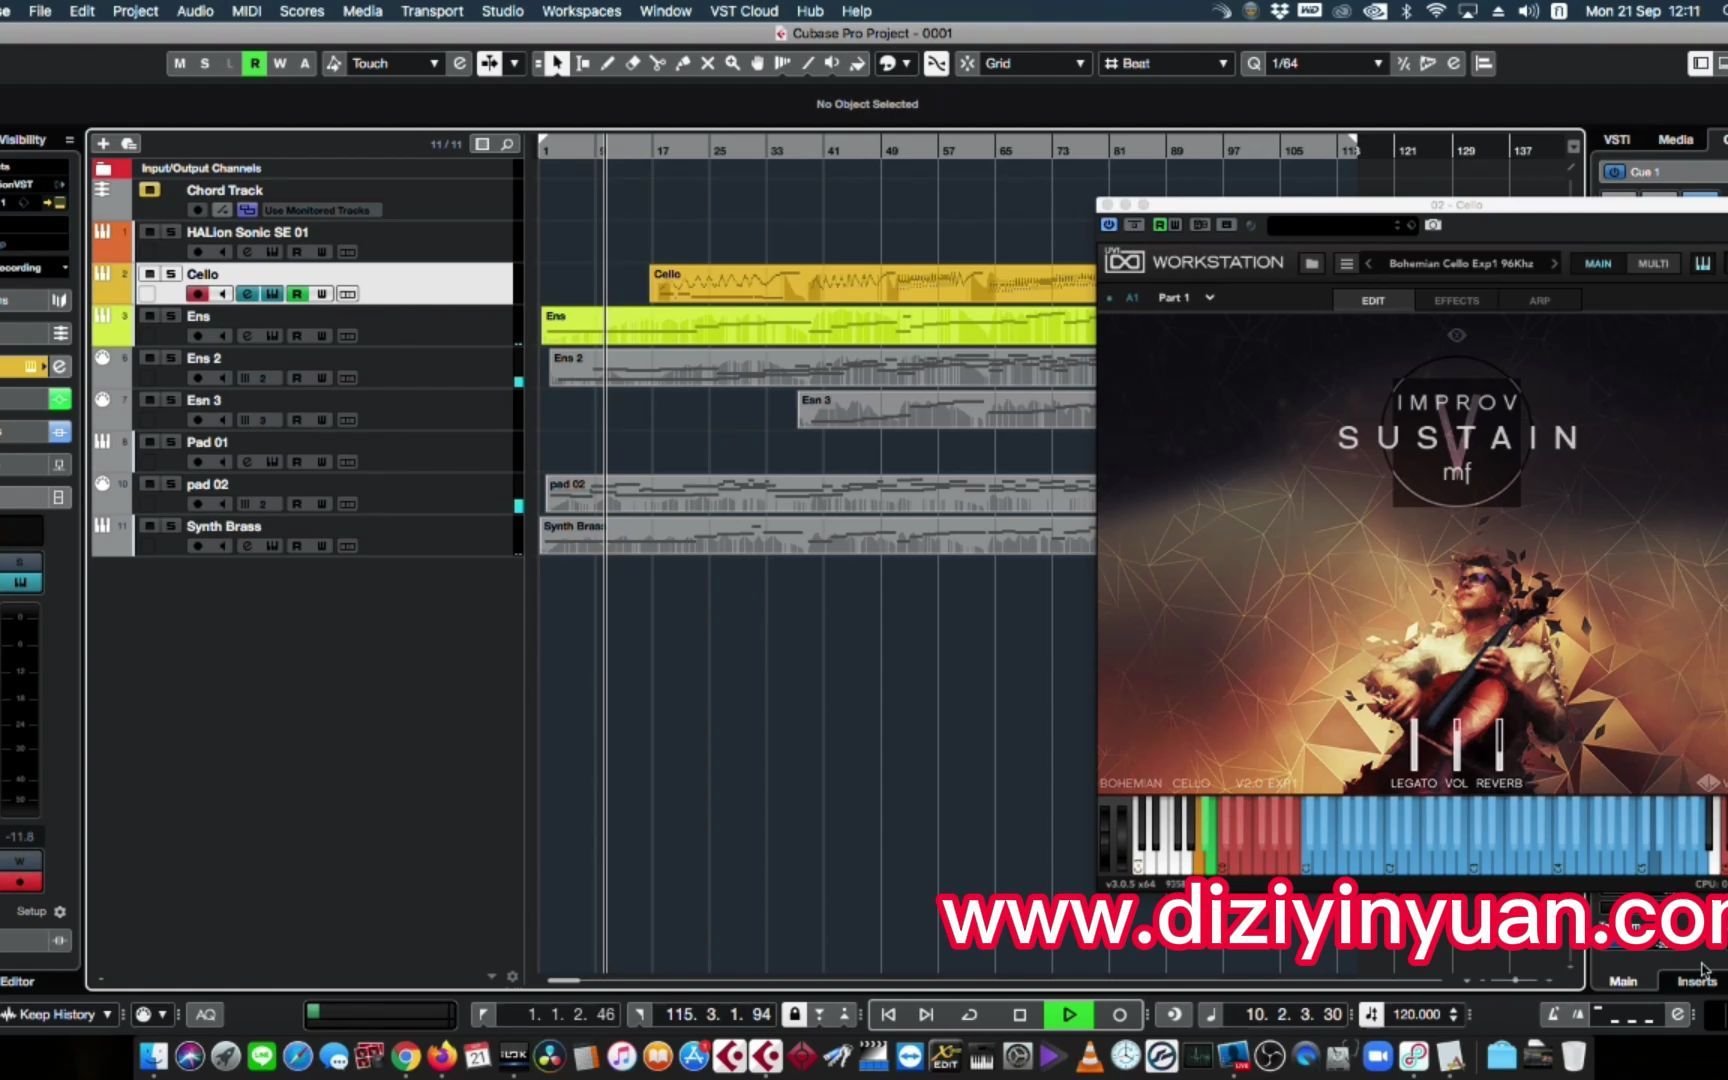Screen dimensions: 1728x1080
Task: Open the track presets icon next to Add Track
Action: (129, 144)
